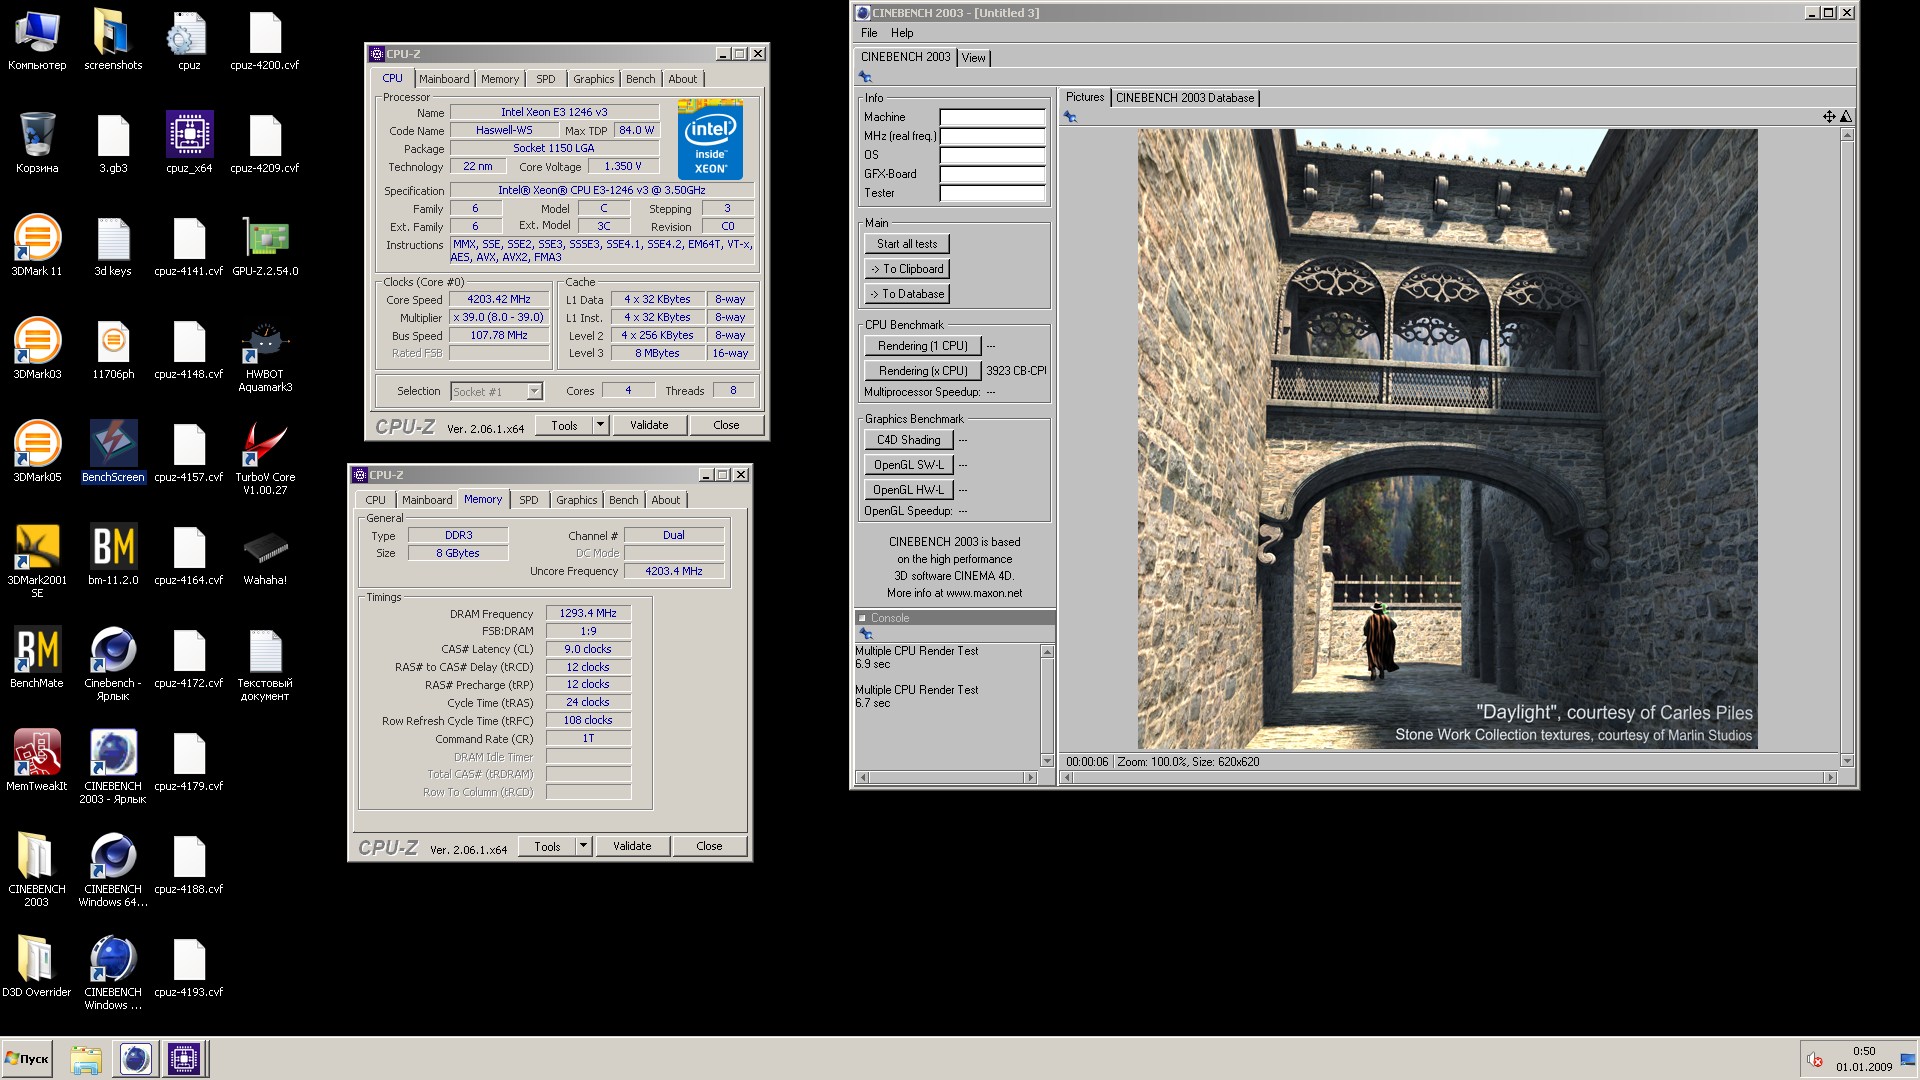Click Start all tests button
Image resolution: width=1920 pixels, height=1080 pixels.
[x=907, y=244]
